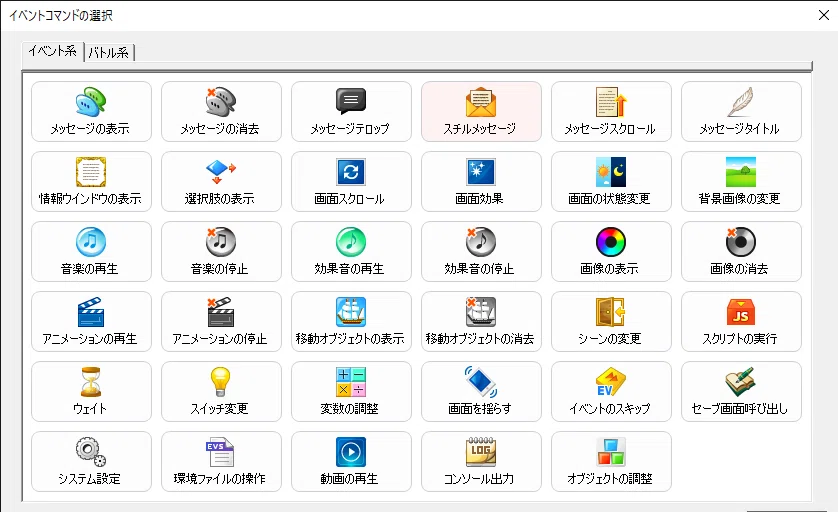The width and height of the screenshot is (838, 512).
Task: Choose 音楽の再生 command
Action: click(91, 252)
